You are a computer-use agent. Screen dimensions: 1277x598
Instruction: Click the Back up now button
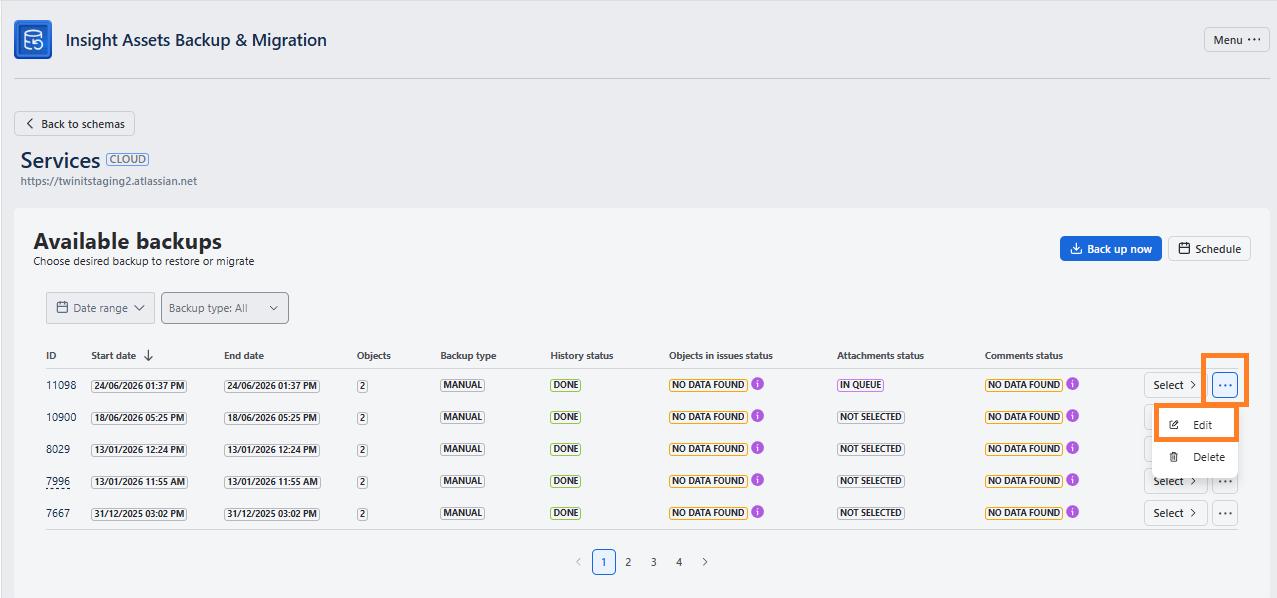click(x=1110, y=249)
